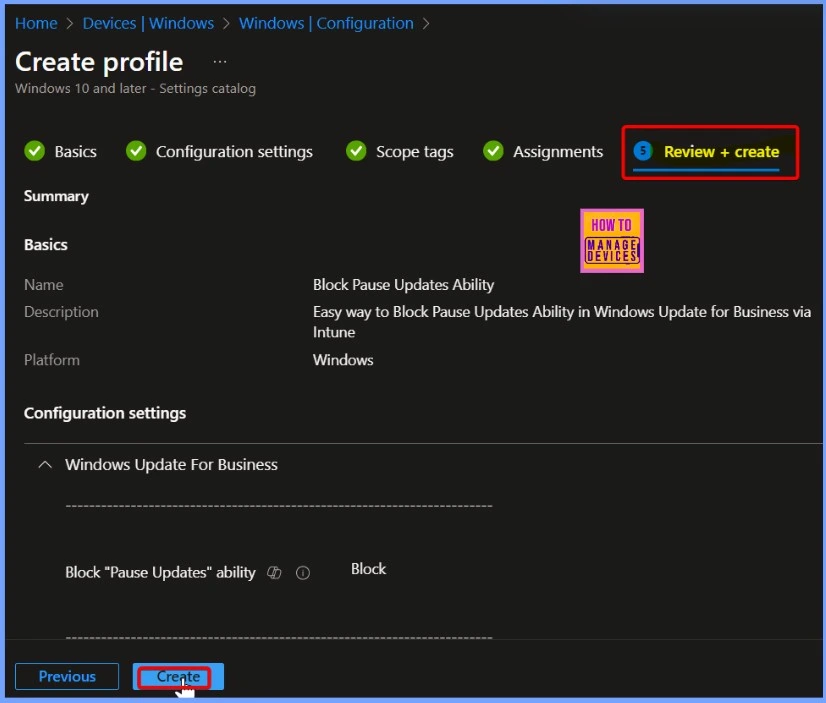The image size is (826, 703).
Task: Open the Copilot icon beside Block Pause Updates
Action: (274, 572)
